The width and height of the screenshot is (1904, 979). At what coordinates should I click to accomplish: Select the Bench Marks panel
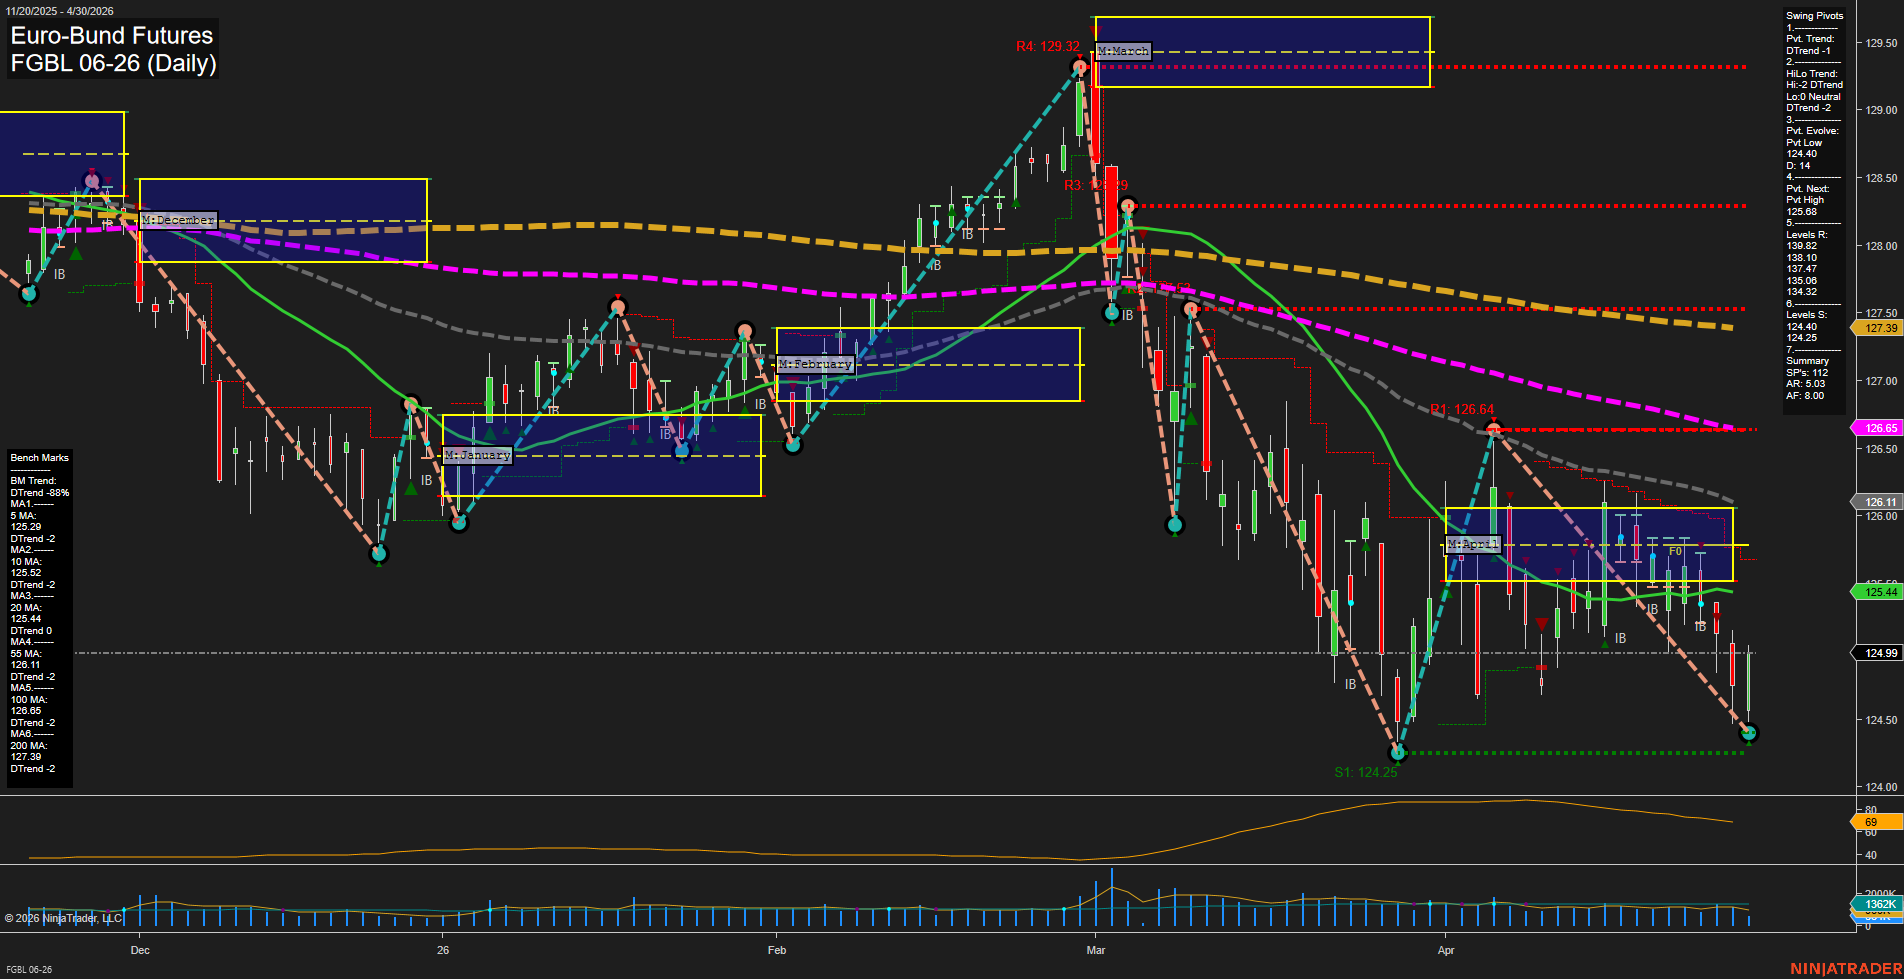click(x=39, y=457)
